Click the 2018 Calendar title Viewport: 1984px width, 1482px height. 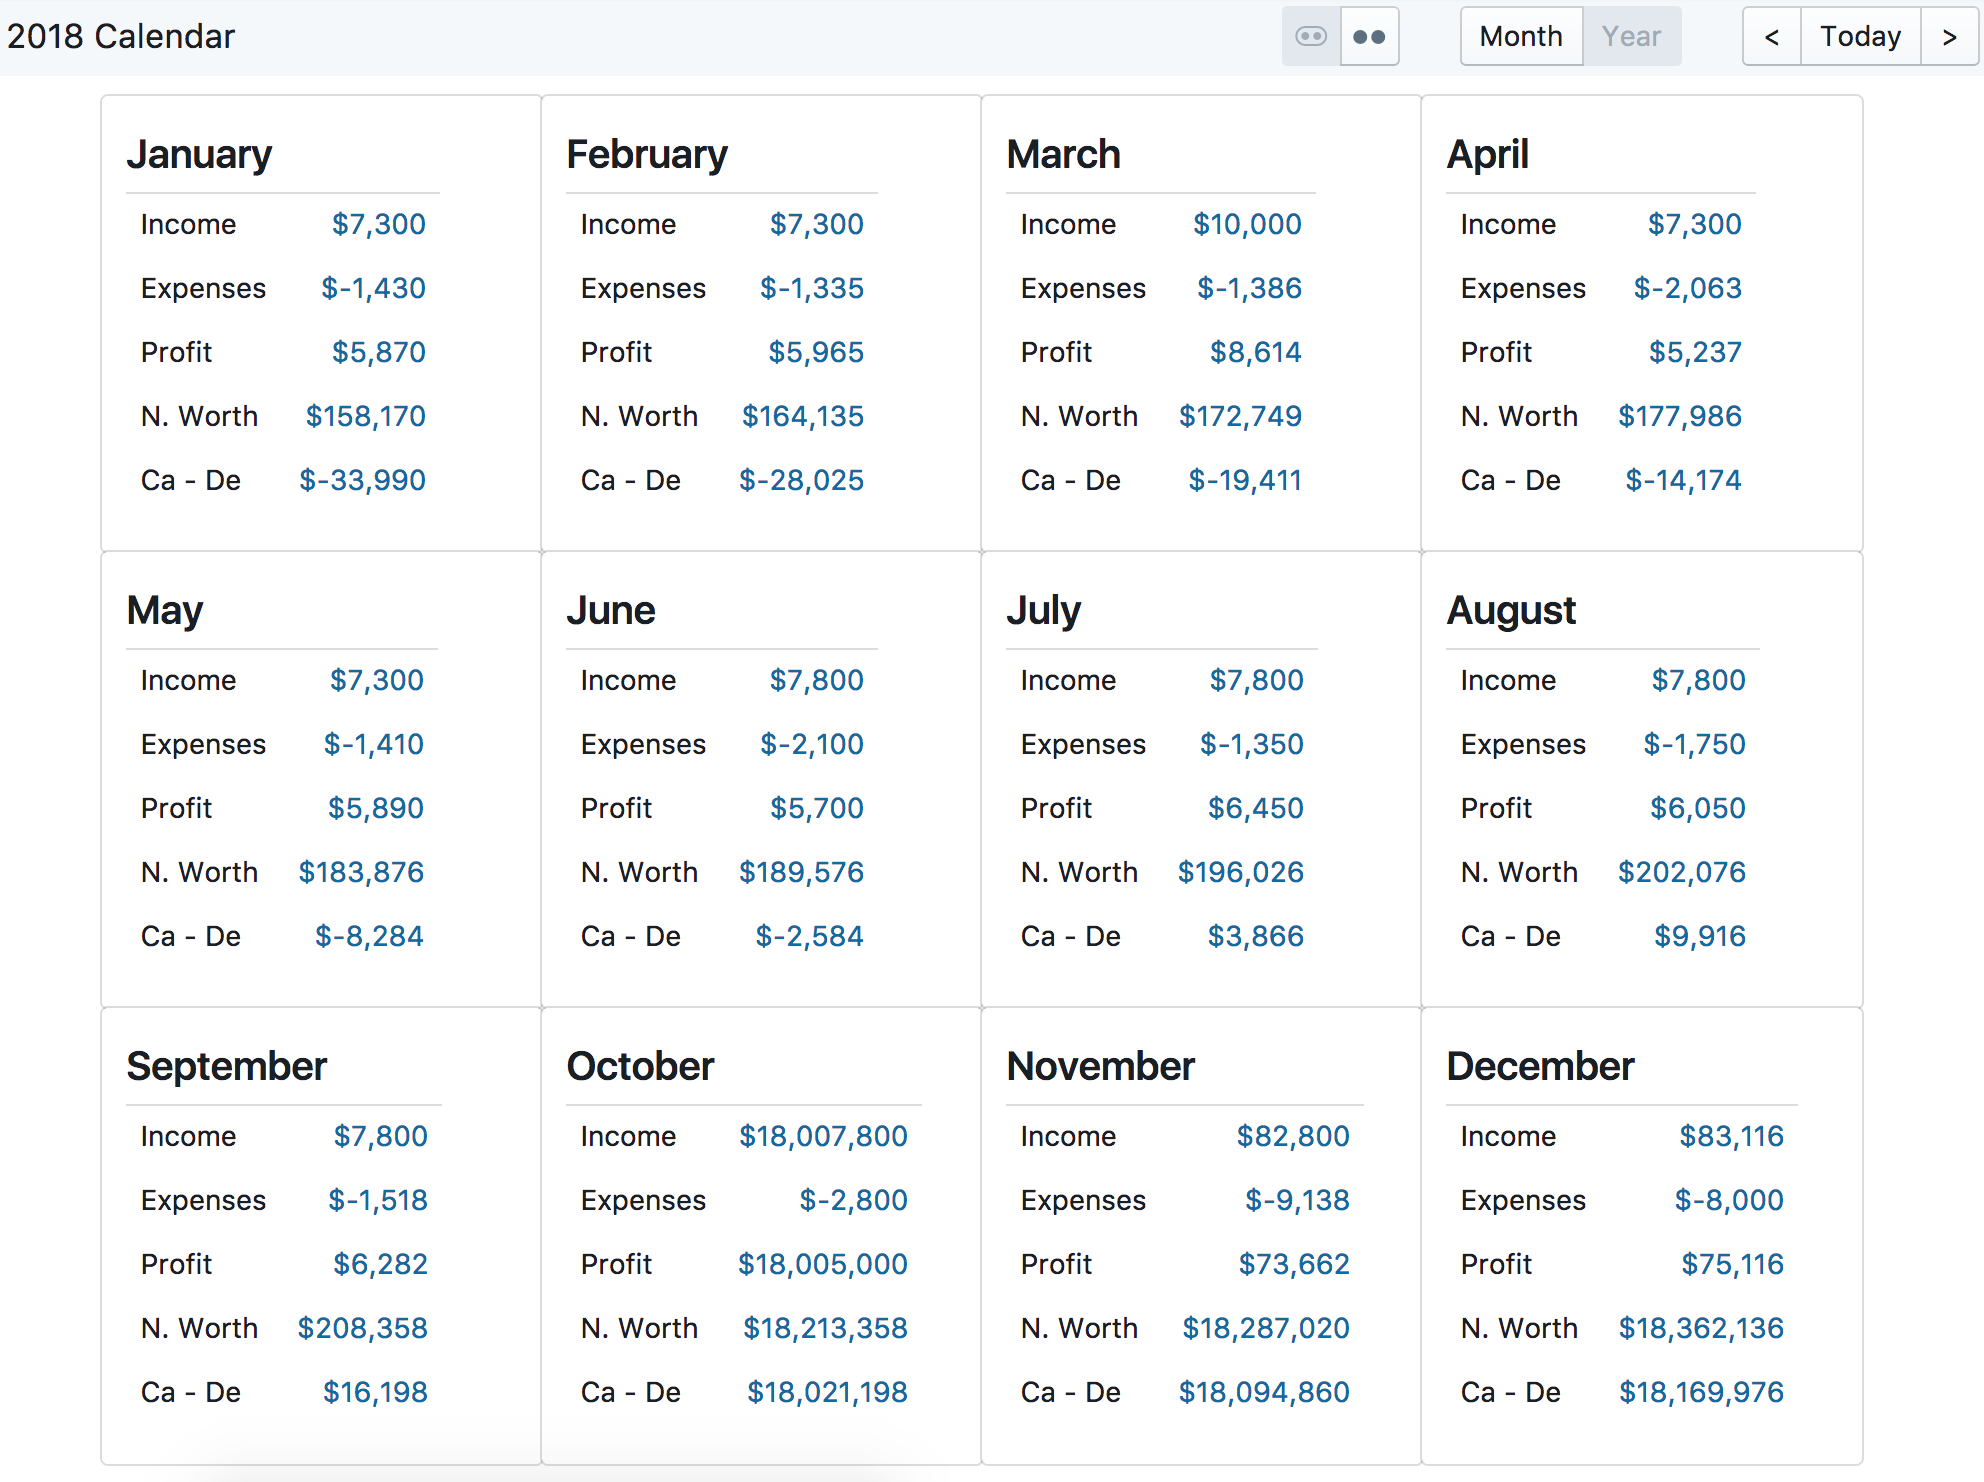point(121,37)
